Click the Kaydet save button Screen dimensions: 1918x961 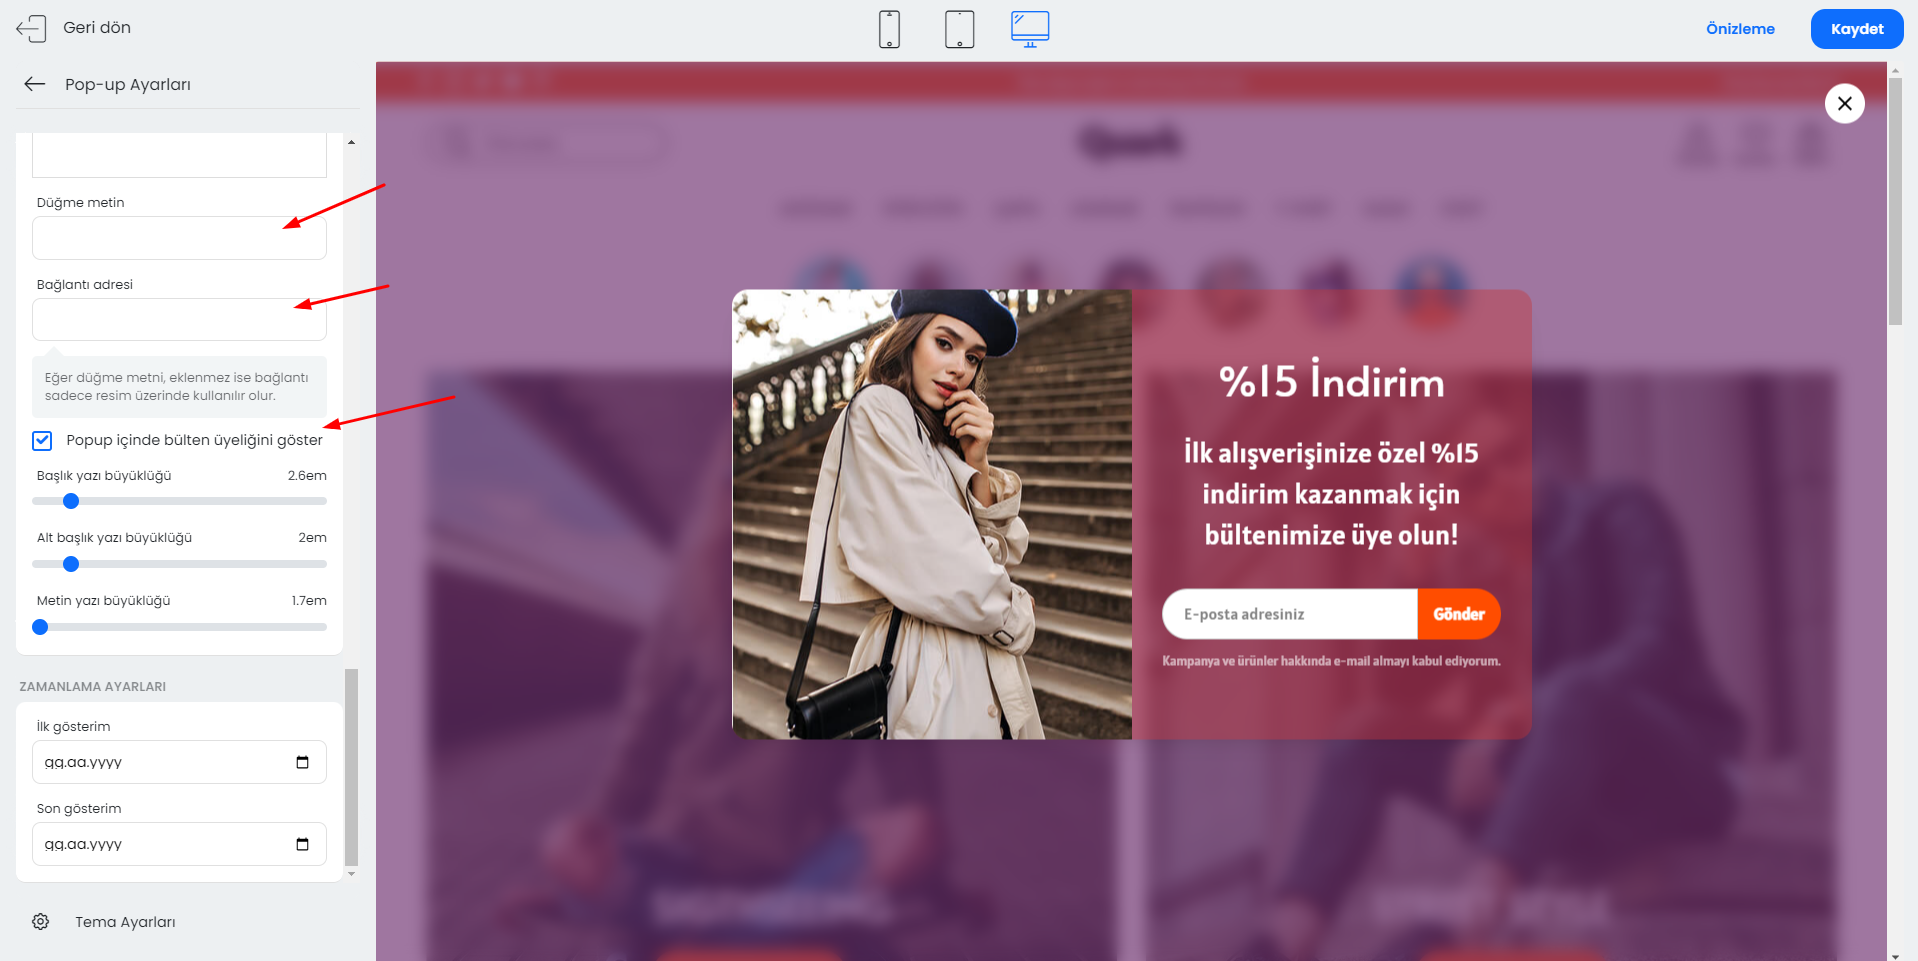click(1857, 29)
